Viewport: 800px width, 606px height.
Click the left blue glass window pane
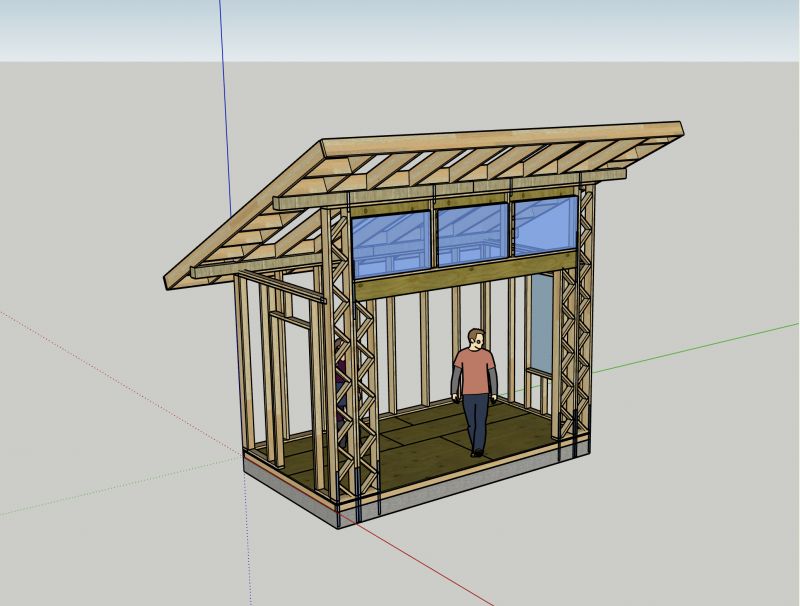pos(391,245)
